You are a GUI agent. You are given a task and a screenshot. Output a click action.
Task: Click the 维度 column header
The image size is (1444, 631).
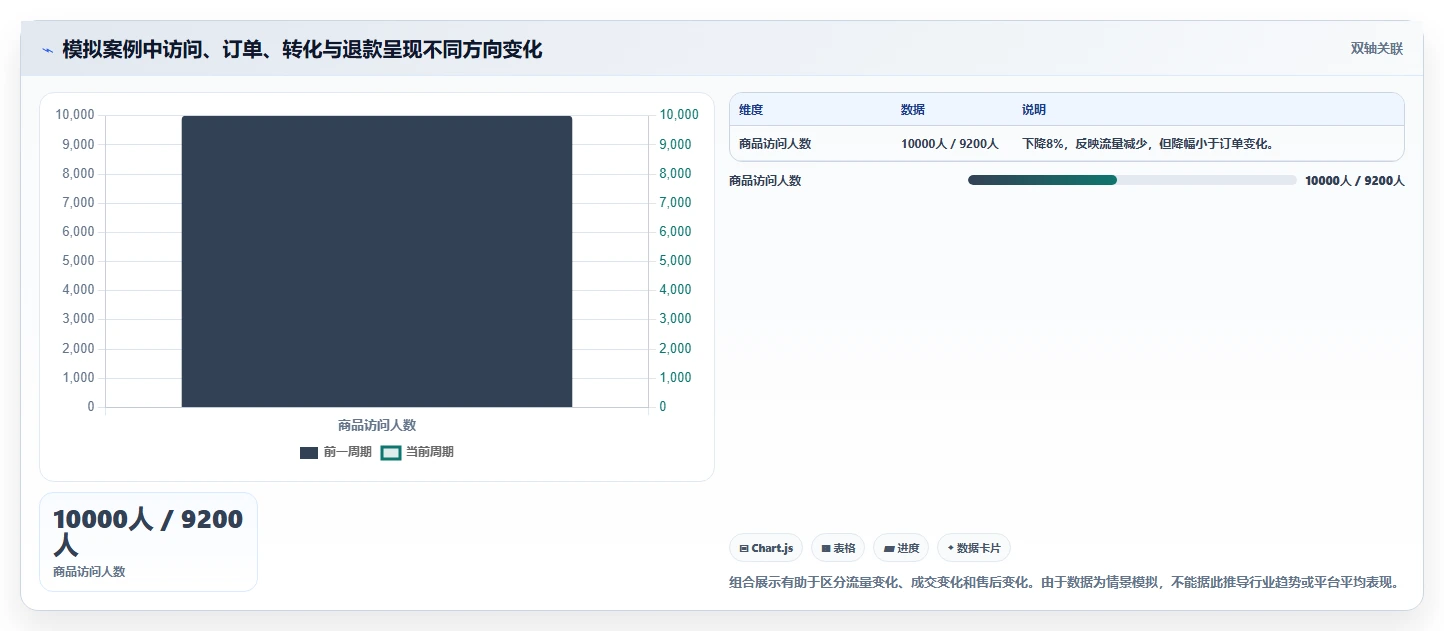[x=751, y=110]
